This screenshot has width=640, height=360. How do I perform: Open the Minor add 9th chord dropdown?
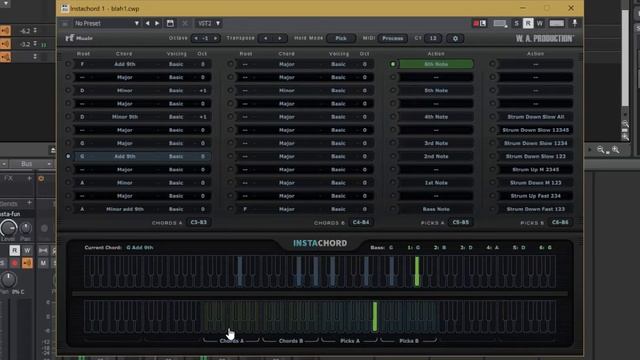pyautogui.click(x=124, y=209)
